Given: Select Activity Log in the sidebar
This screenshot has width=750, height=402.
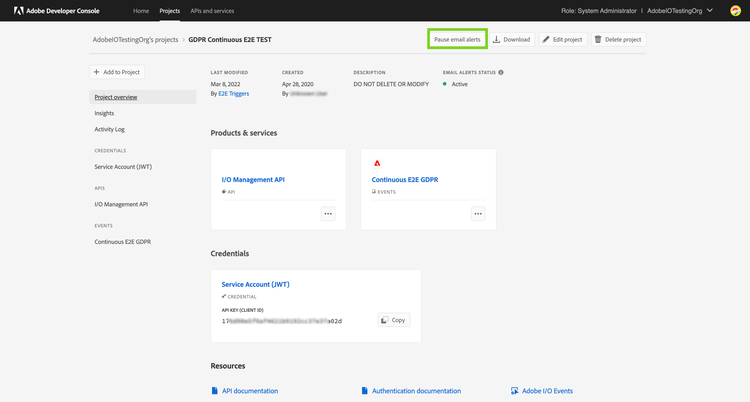Looking at the screenshot, I should point(109,129).
